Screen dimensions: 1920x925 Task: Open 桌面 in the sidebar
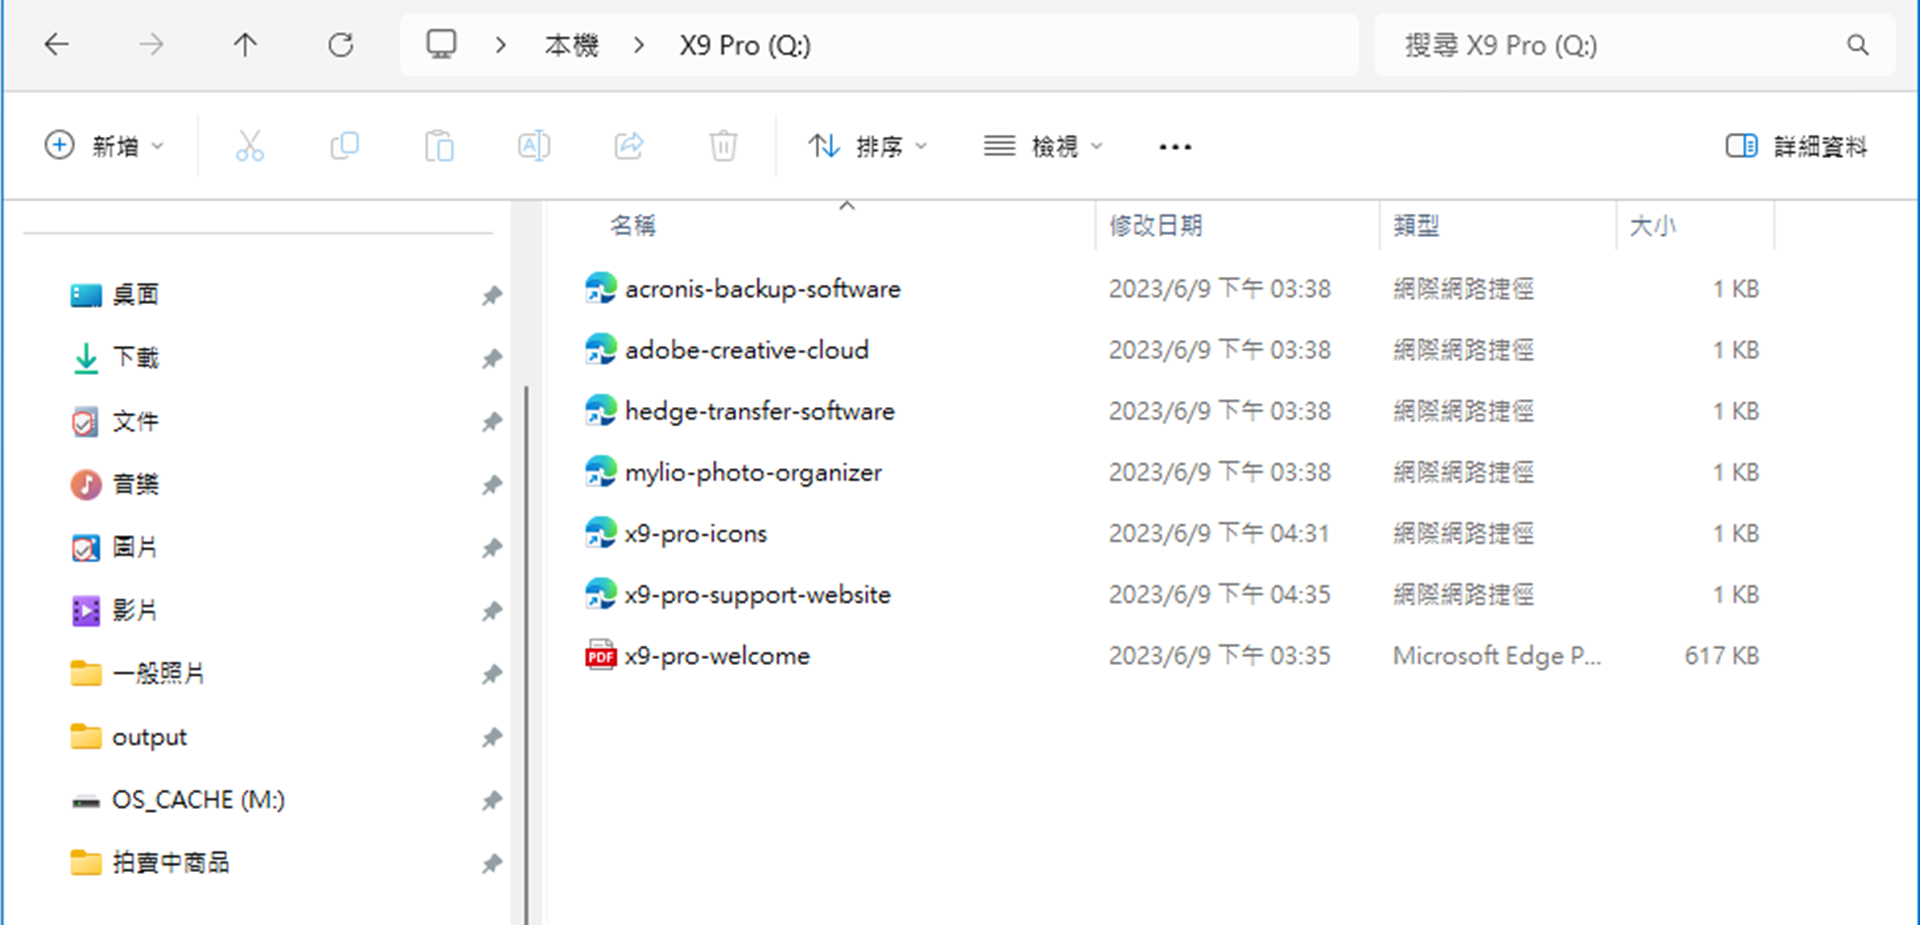coord(135,295)
